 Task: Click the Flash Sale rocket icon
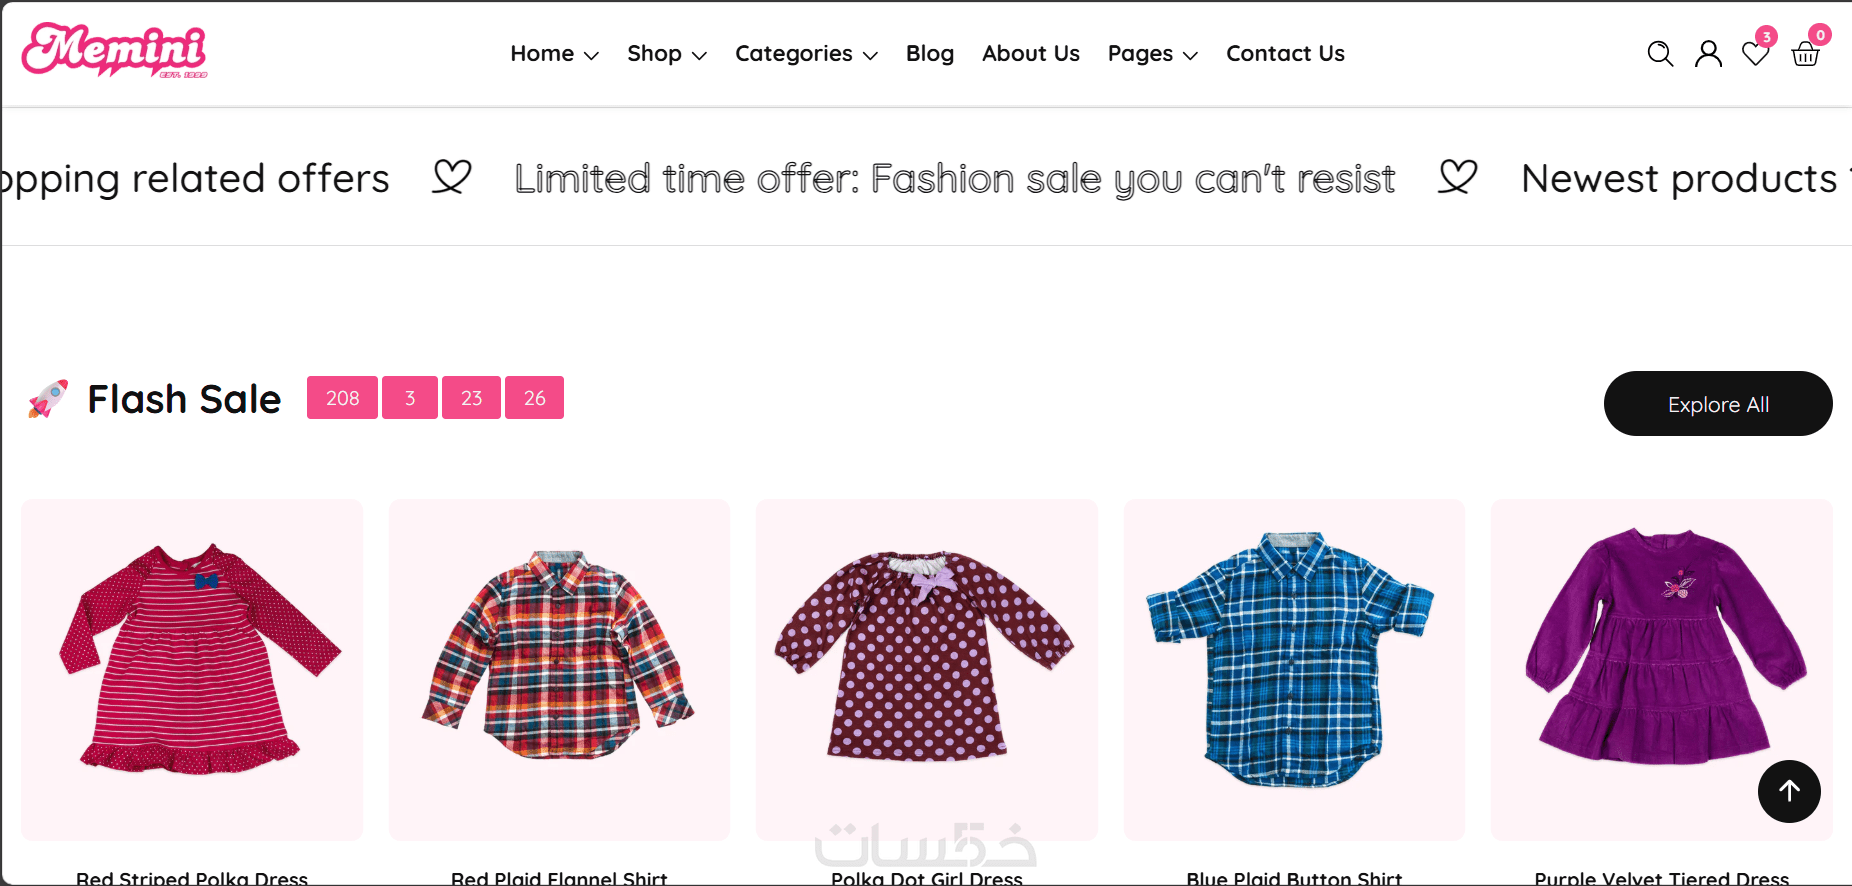48,399
